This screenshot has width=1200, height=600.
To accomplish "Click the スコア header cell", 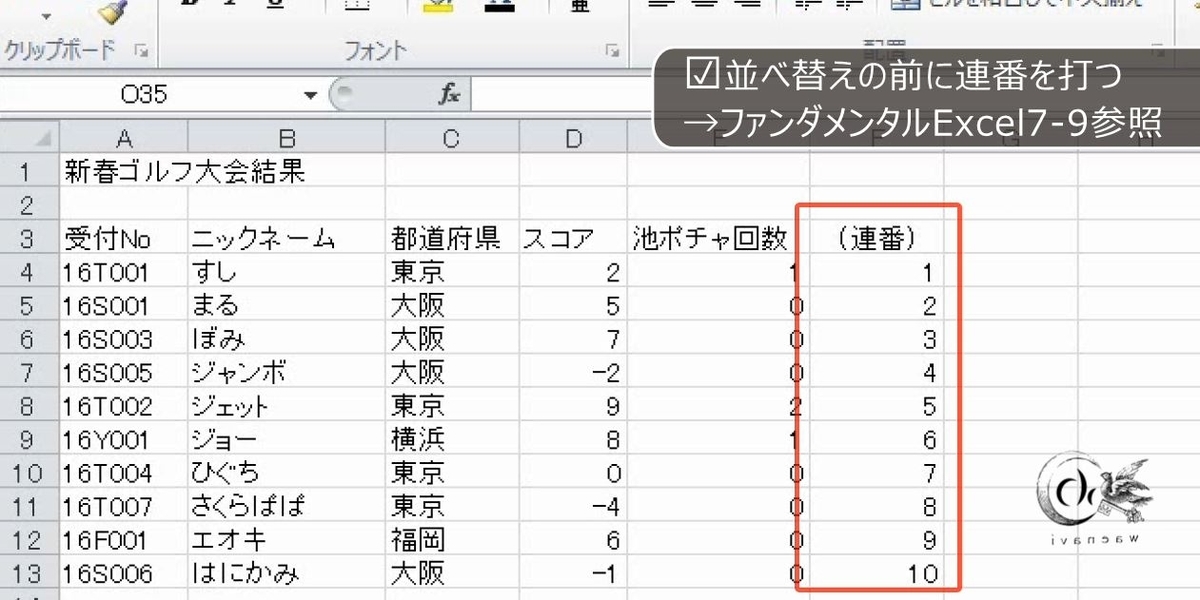I will pos(572,238).
